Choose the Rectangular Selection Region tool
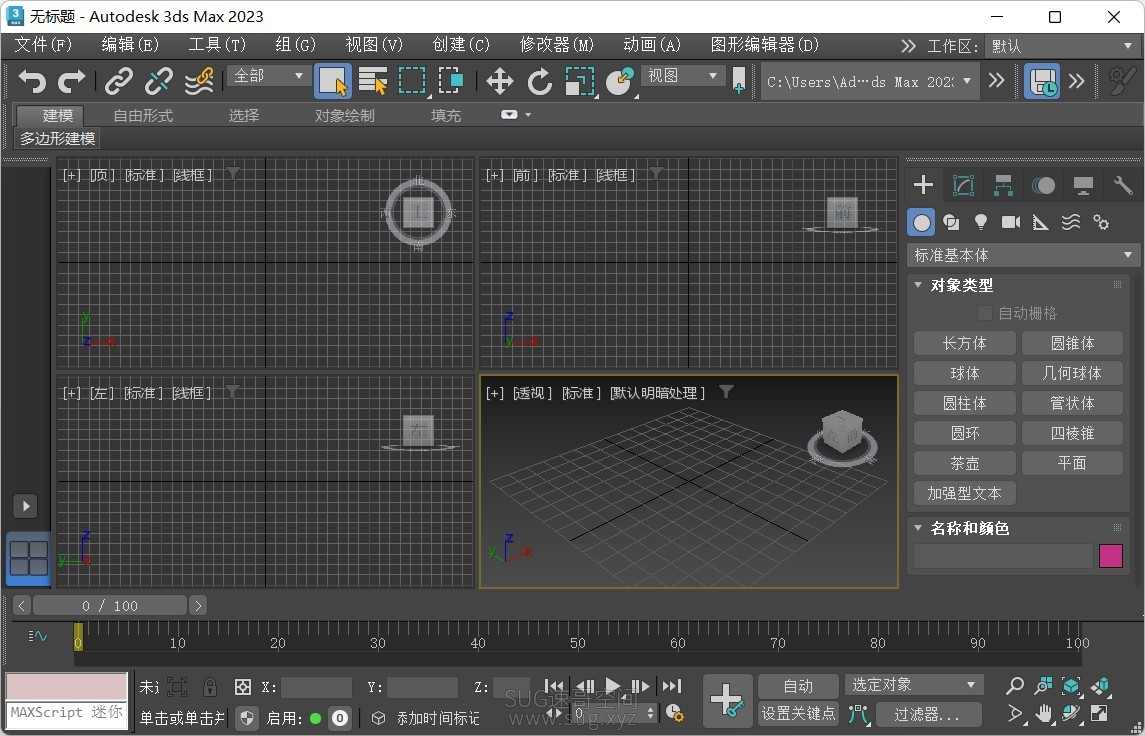The height and width of the screenshot is (736, 1145). point(413,81)
